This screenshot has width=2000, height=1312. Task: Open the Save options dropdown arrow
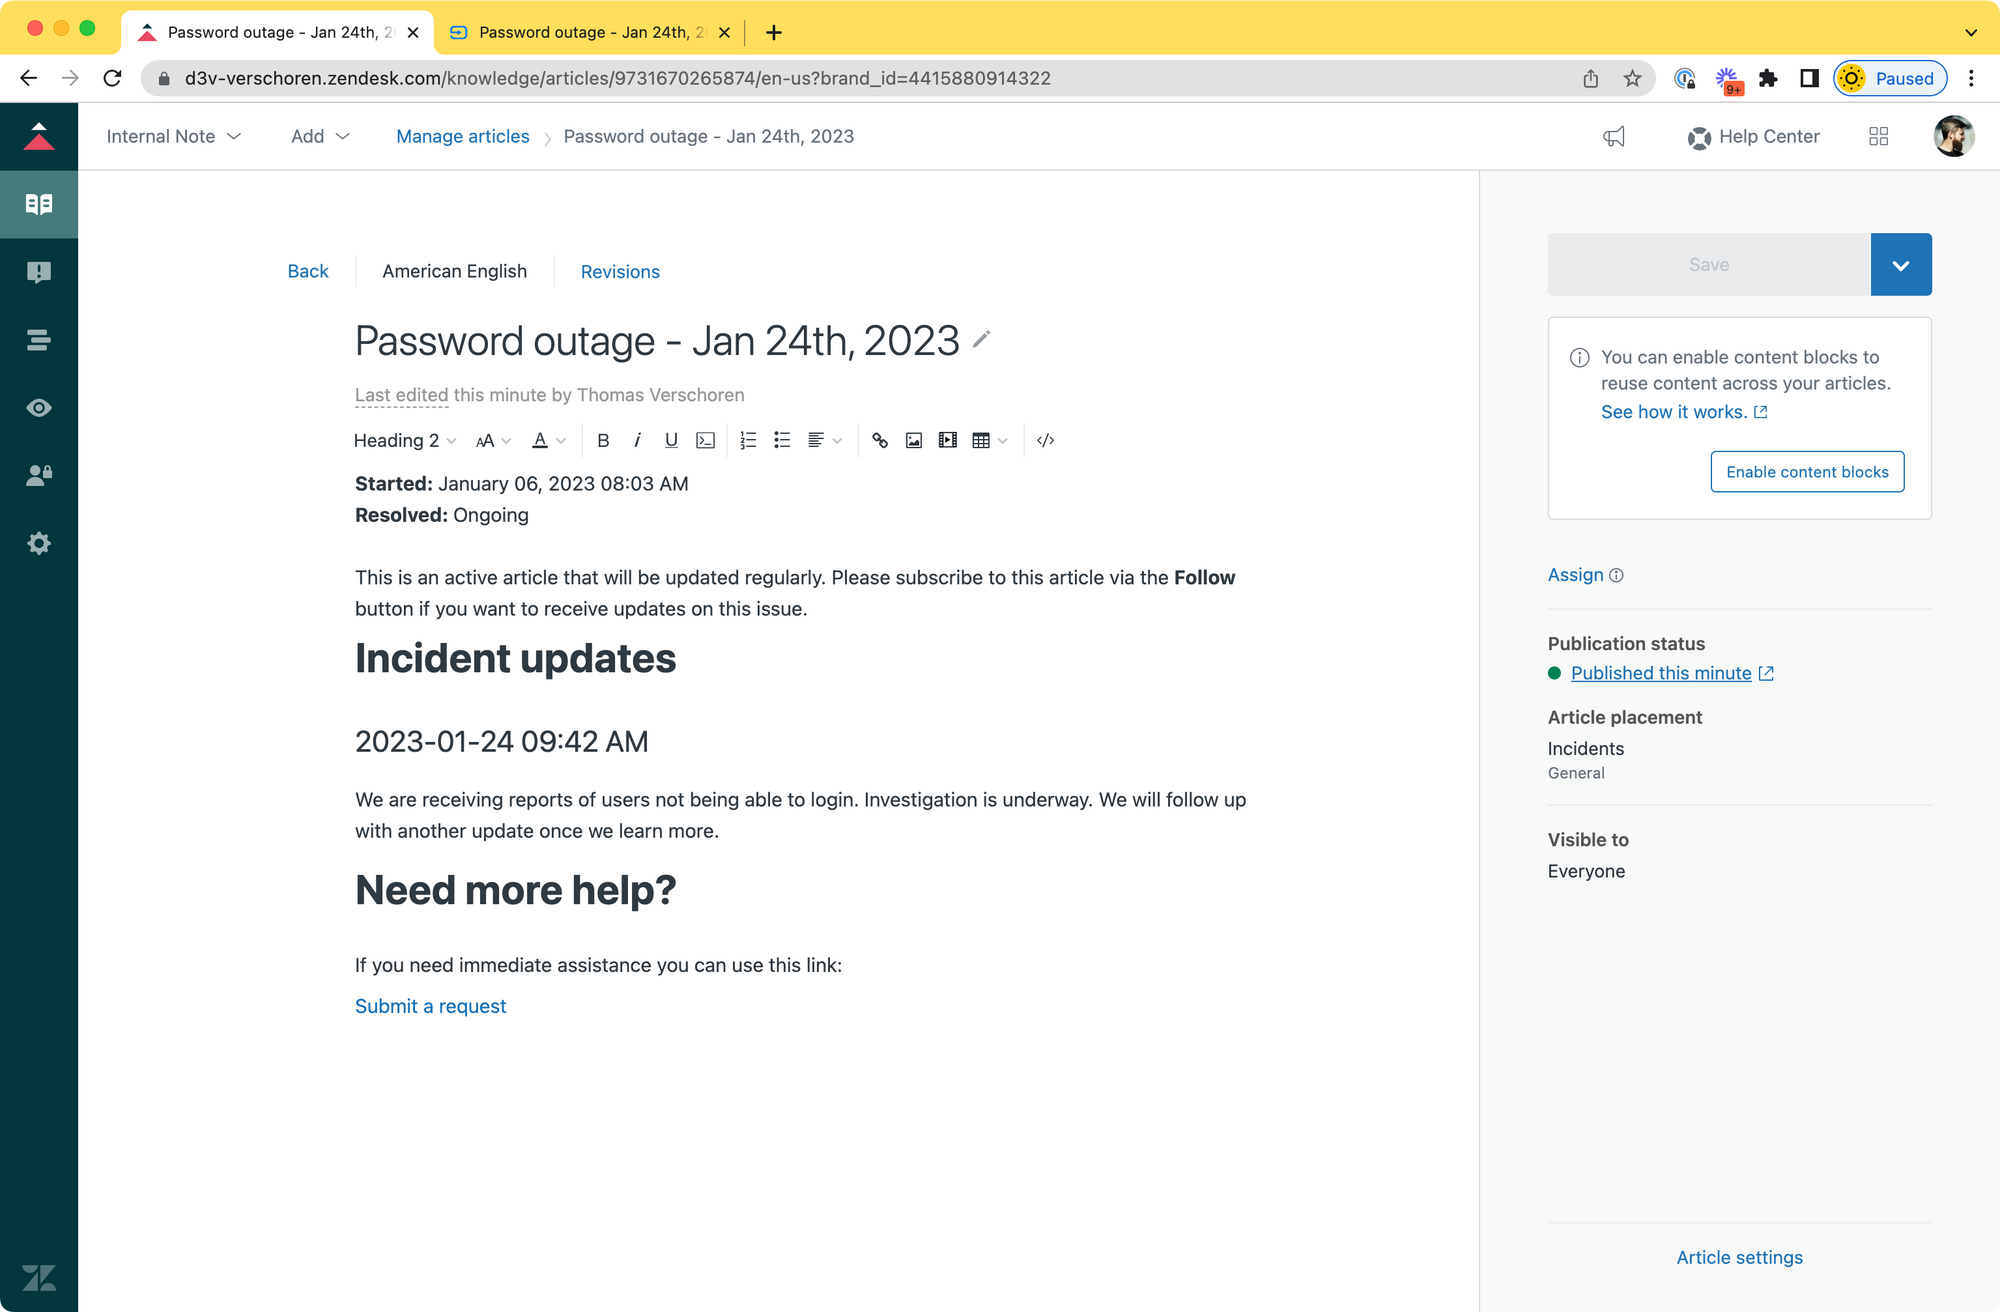1900,265
